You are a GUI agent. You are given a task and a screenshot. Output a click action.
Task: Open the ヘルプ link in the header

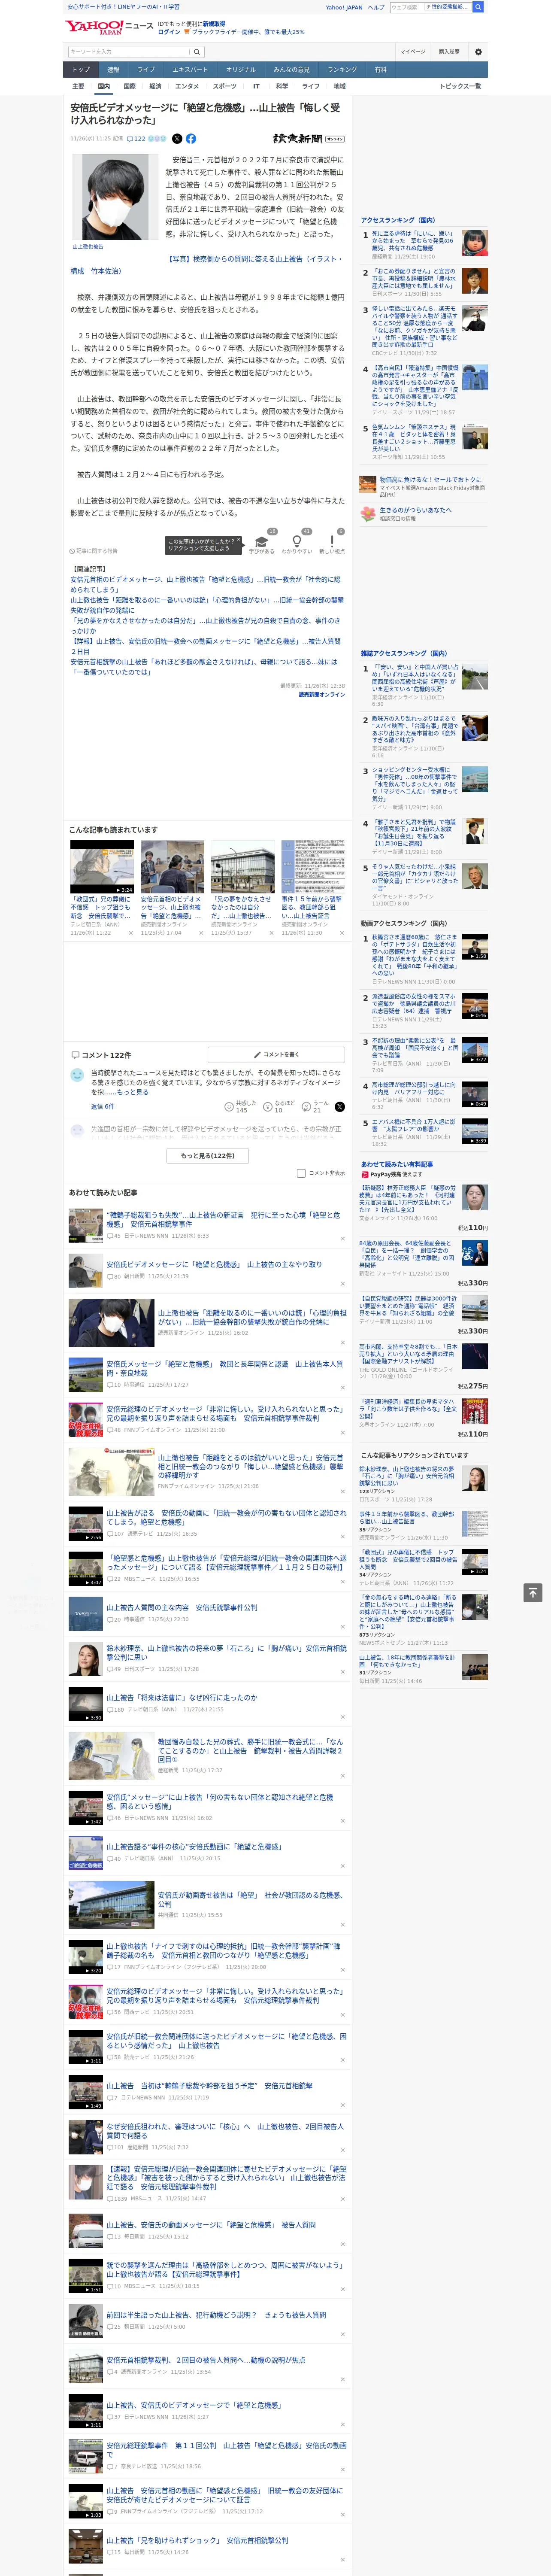pos(376,7)
